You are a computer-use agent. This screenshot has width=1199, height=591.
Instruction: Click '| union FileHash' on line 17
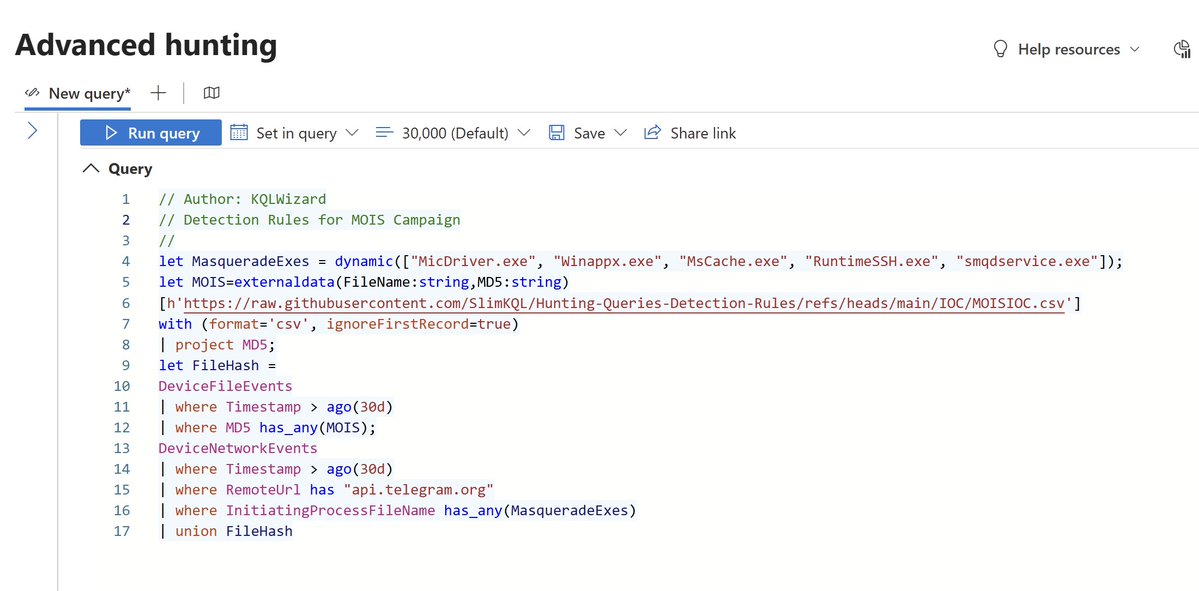(x=226, y=531)
